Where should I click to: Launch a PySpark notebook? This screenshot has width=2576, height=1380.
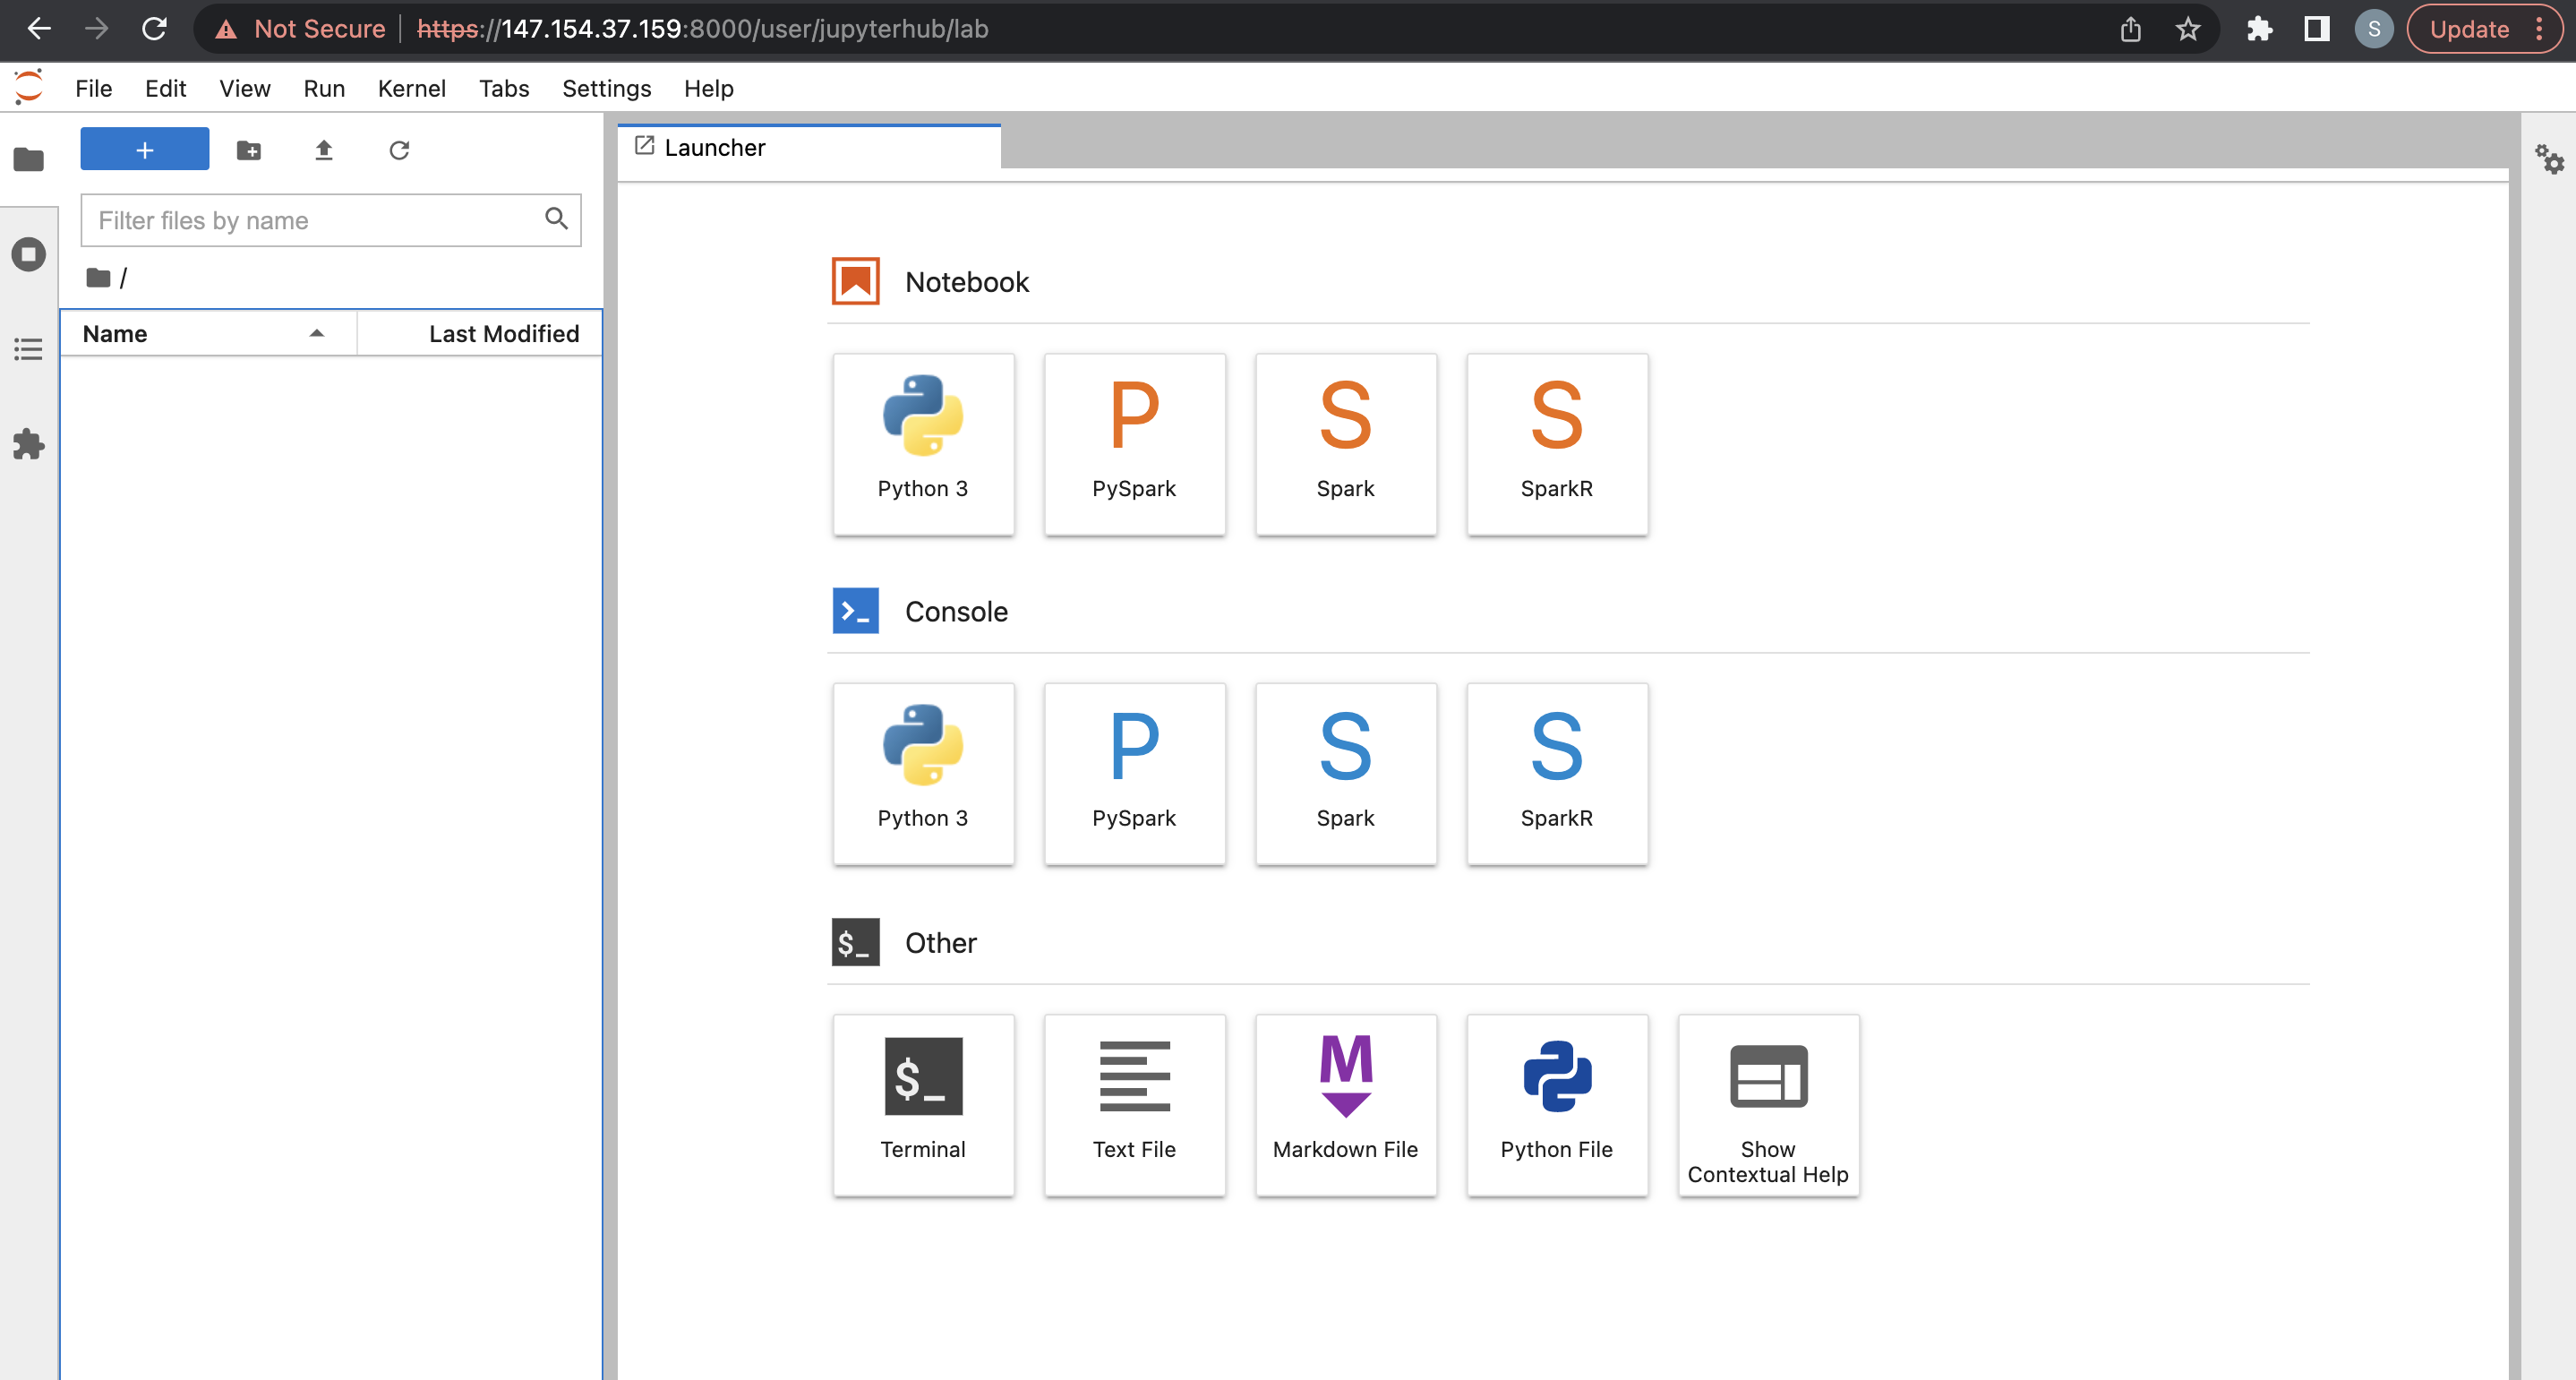(x=1134, y=444)
